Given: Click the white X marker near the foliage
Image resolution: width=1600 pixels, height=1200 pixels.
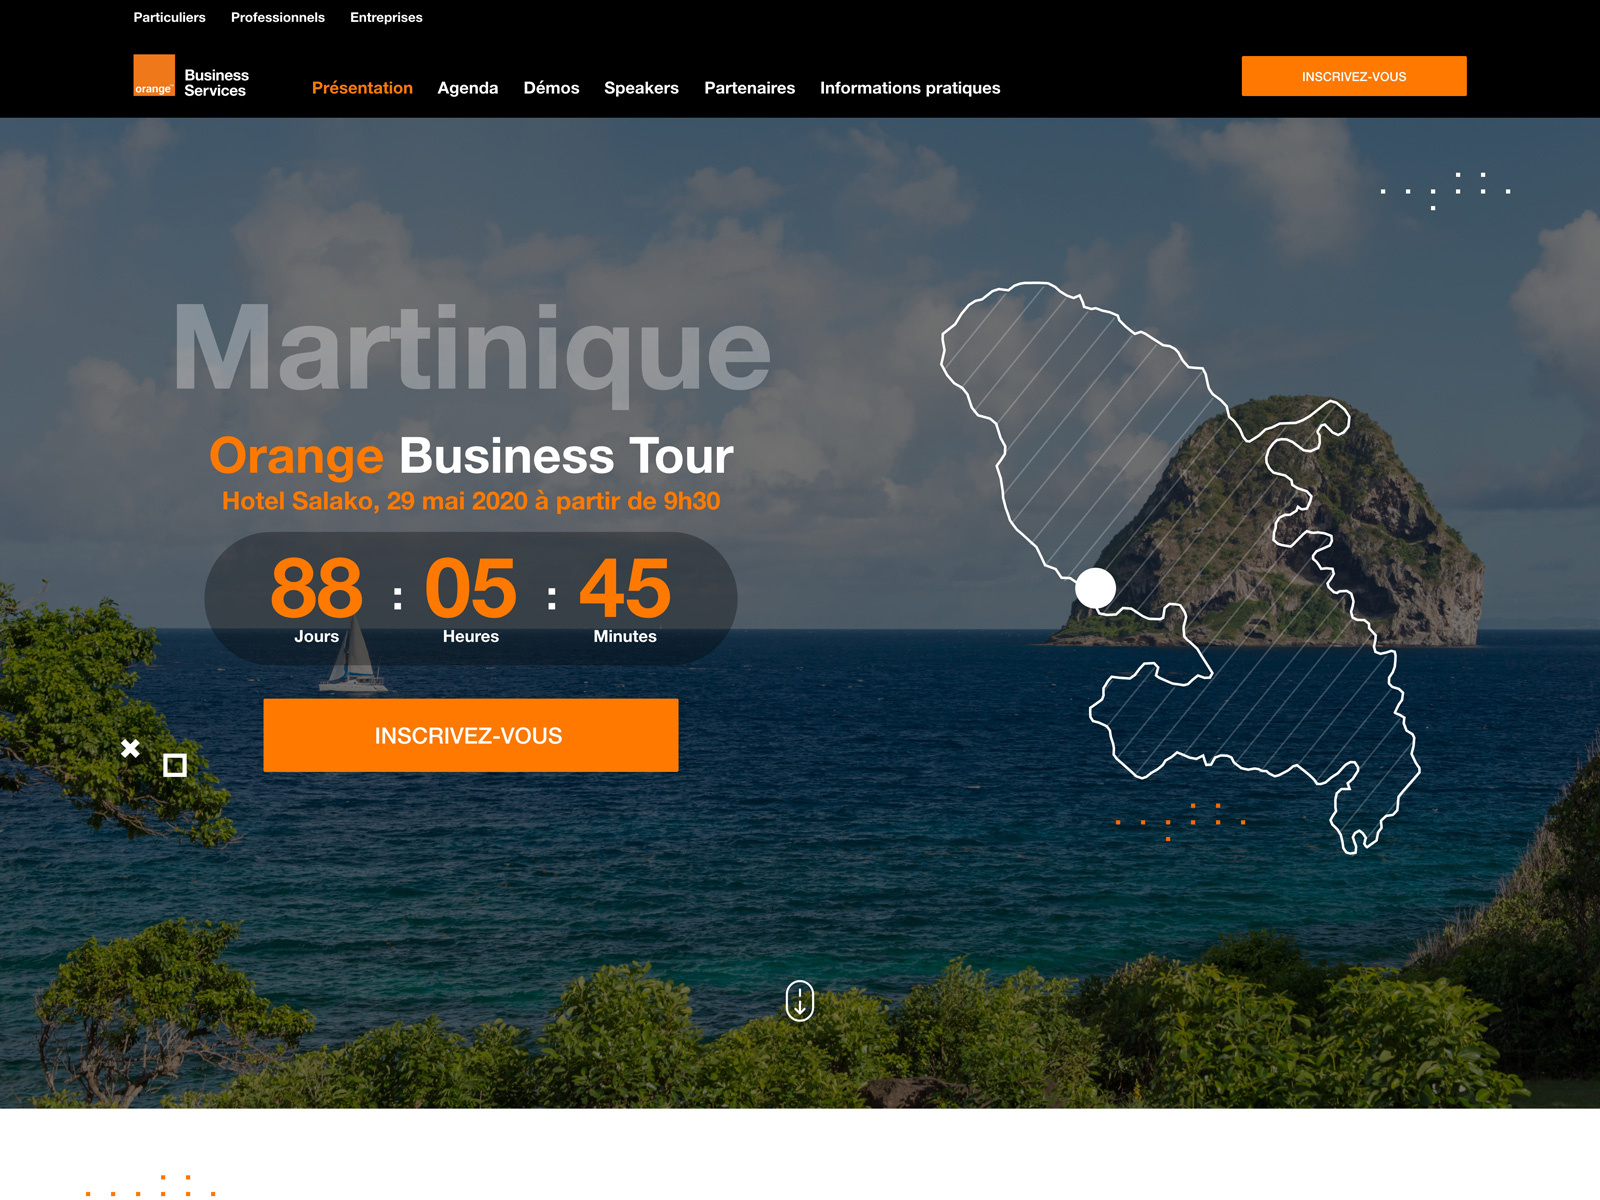Looking at the screenshot, I should (x=130, y=748).
